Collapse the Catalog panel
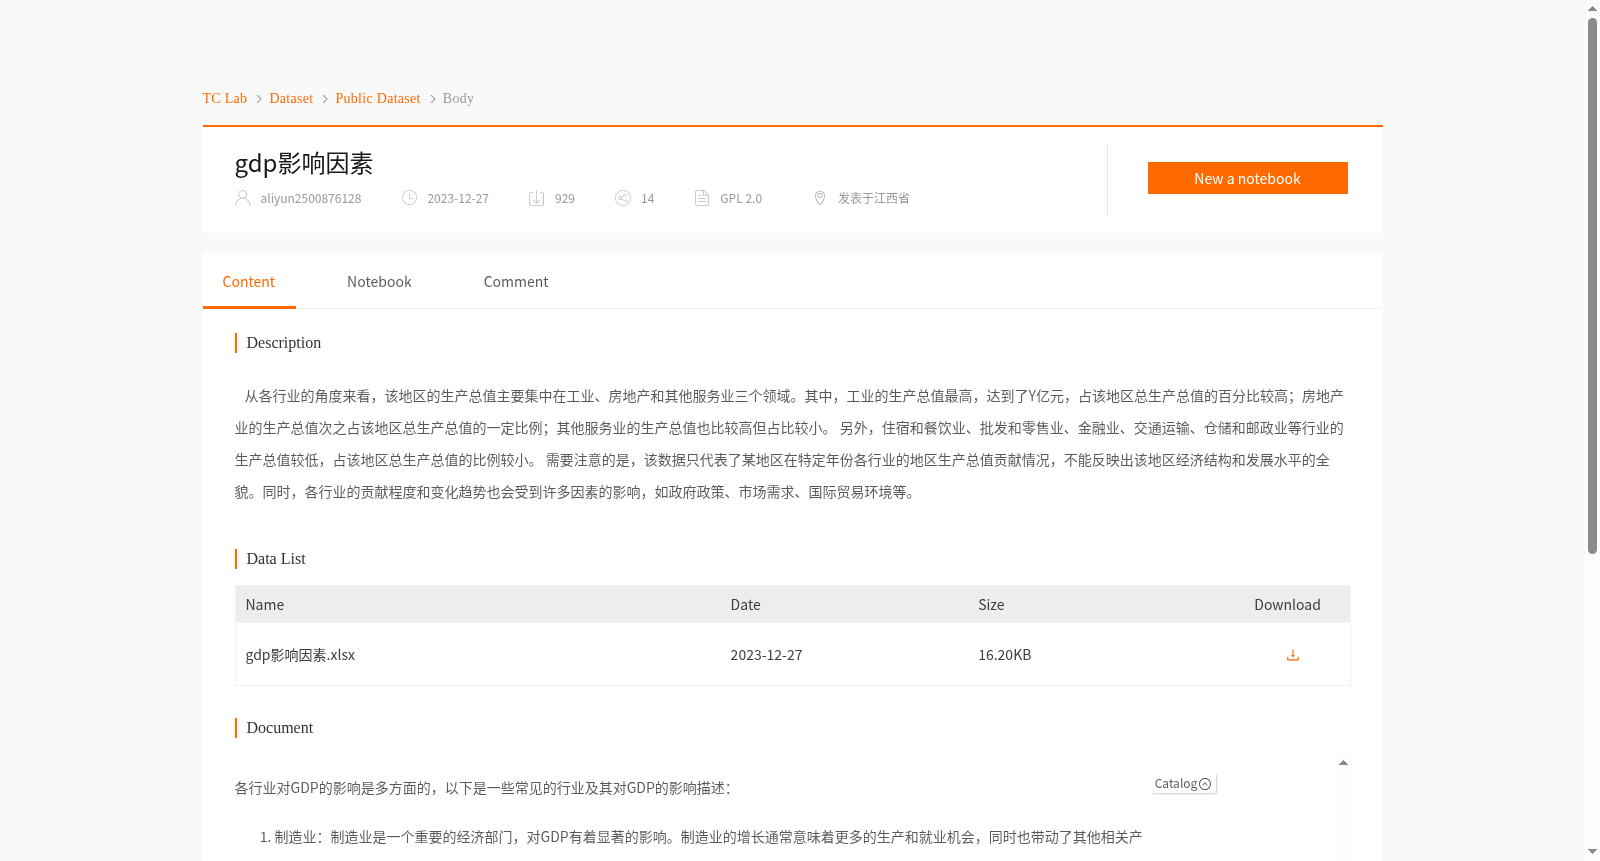The width and height of the screenshot is (1600, 861). coord(1205,784)
